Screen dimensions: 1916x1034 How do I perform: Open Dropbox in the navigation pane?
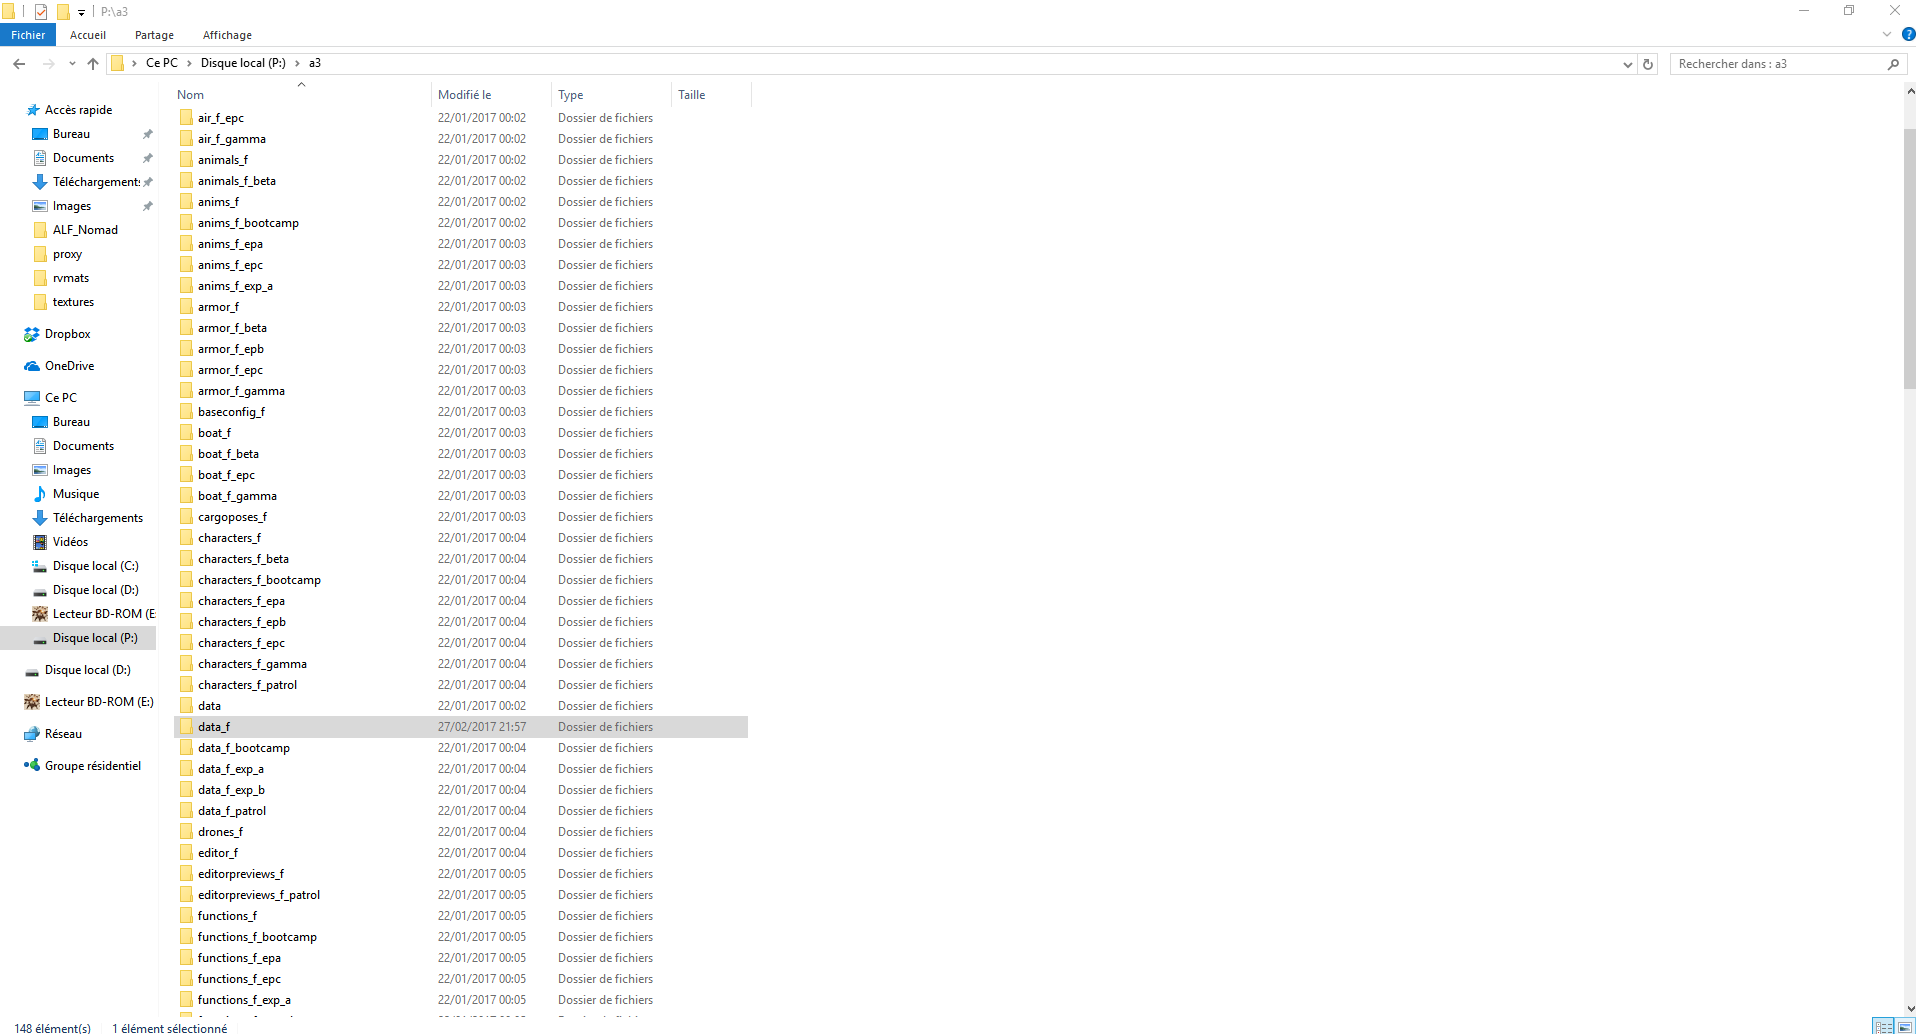coord(67,334)
